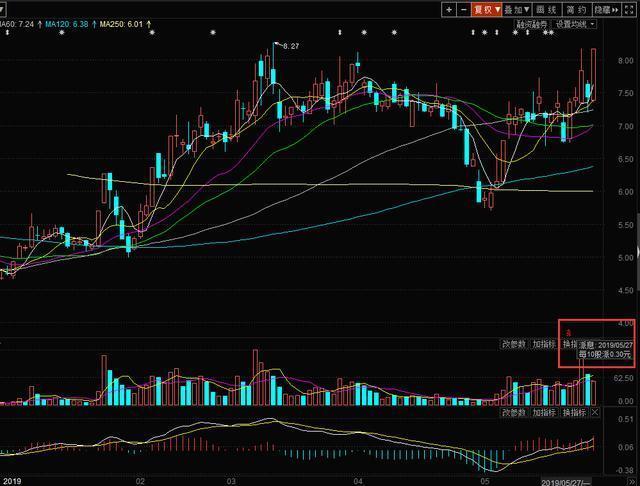
Task: Open the 叠加 overlay dropdown
Action: tap(517, 10)
